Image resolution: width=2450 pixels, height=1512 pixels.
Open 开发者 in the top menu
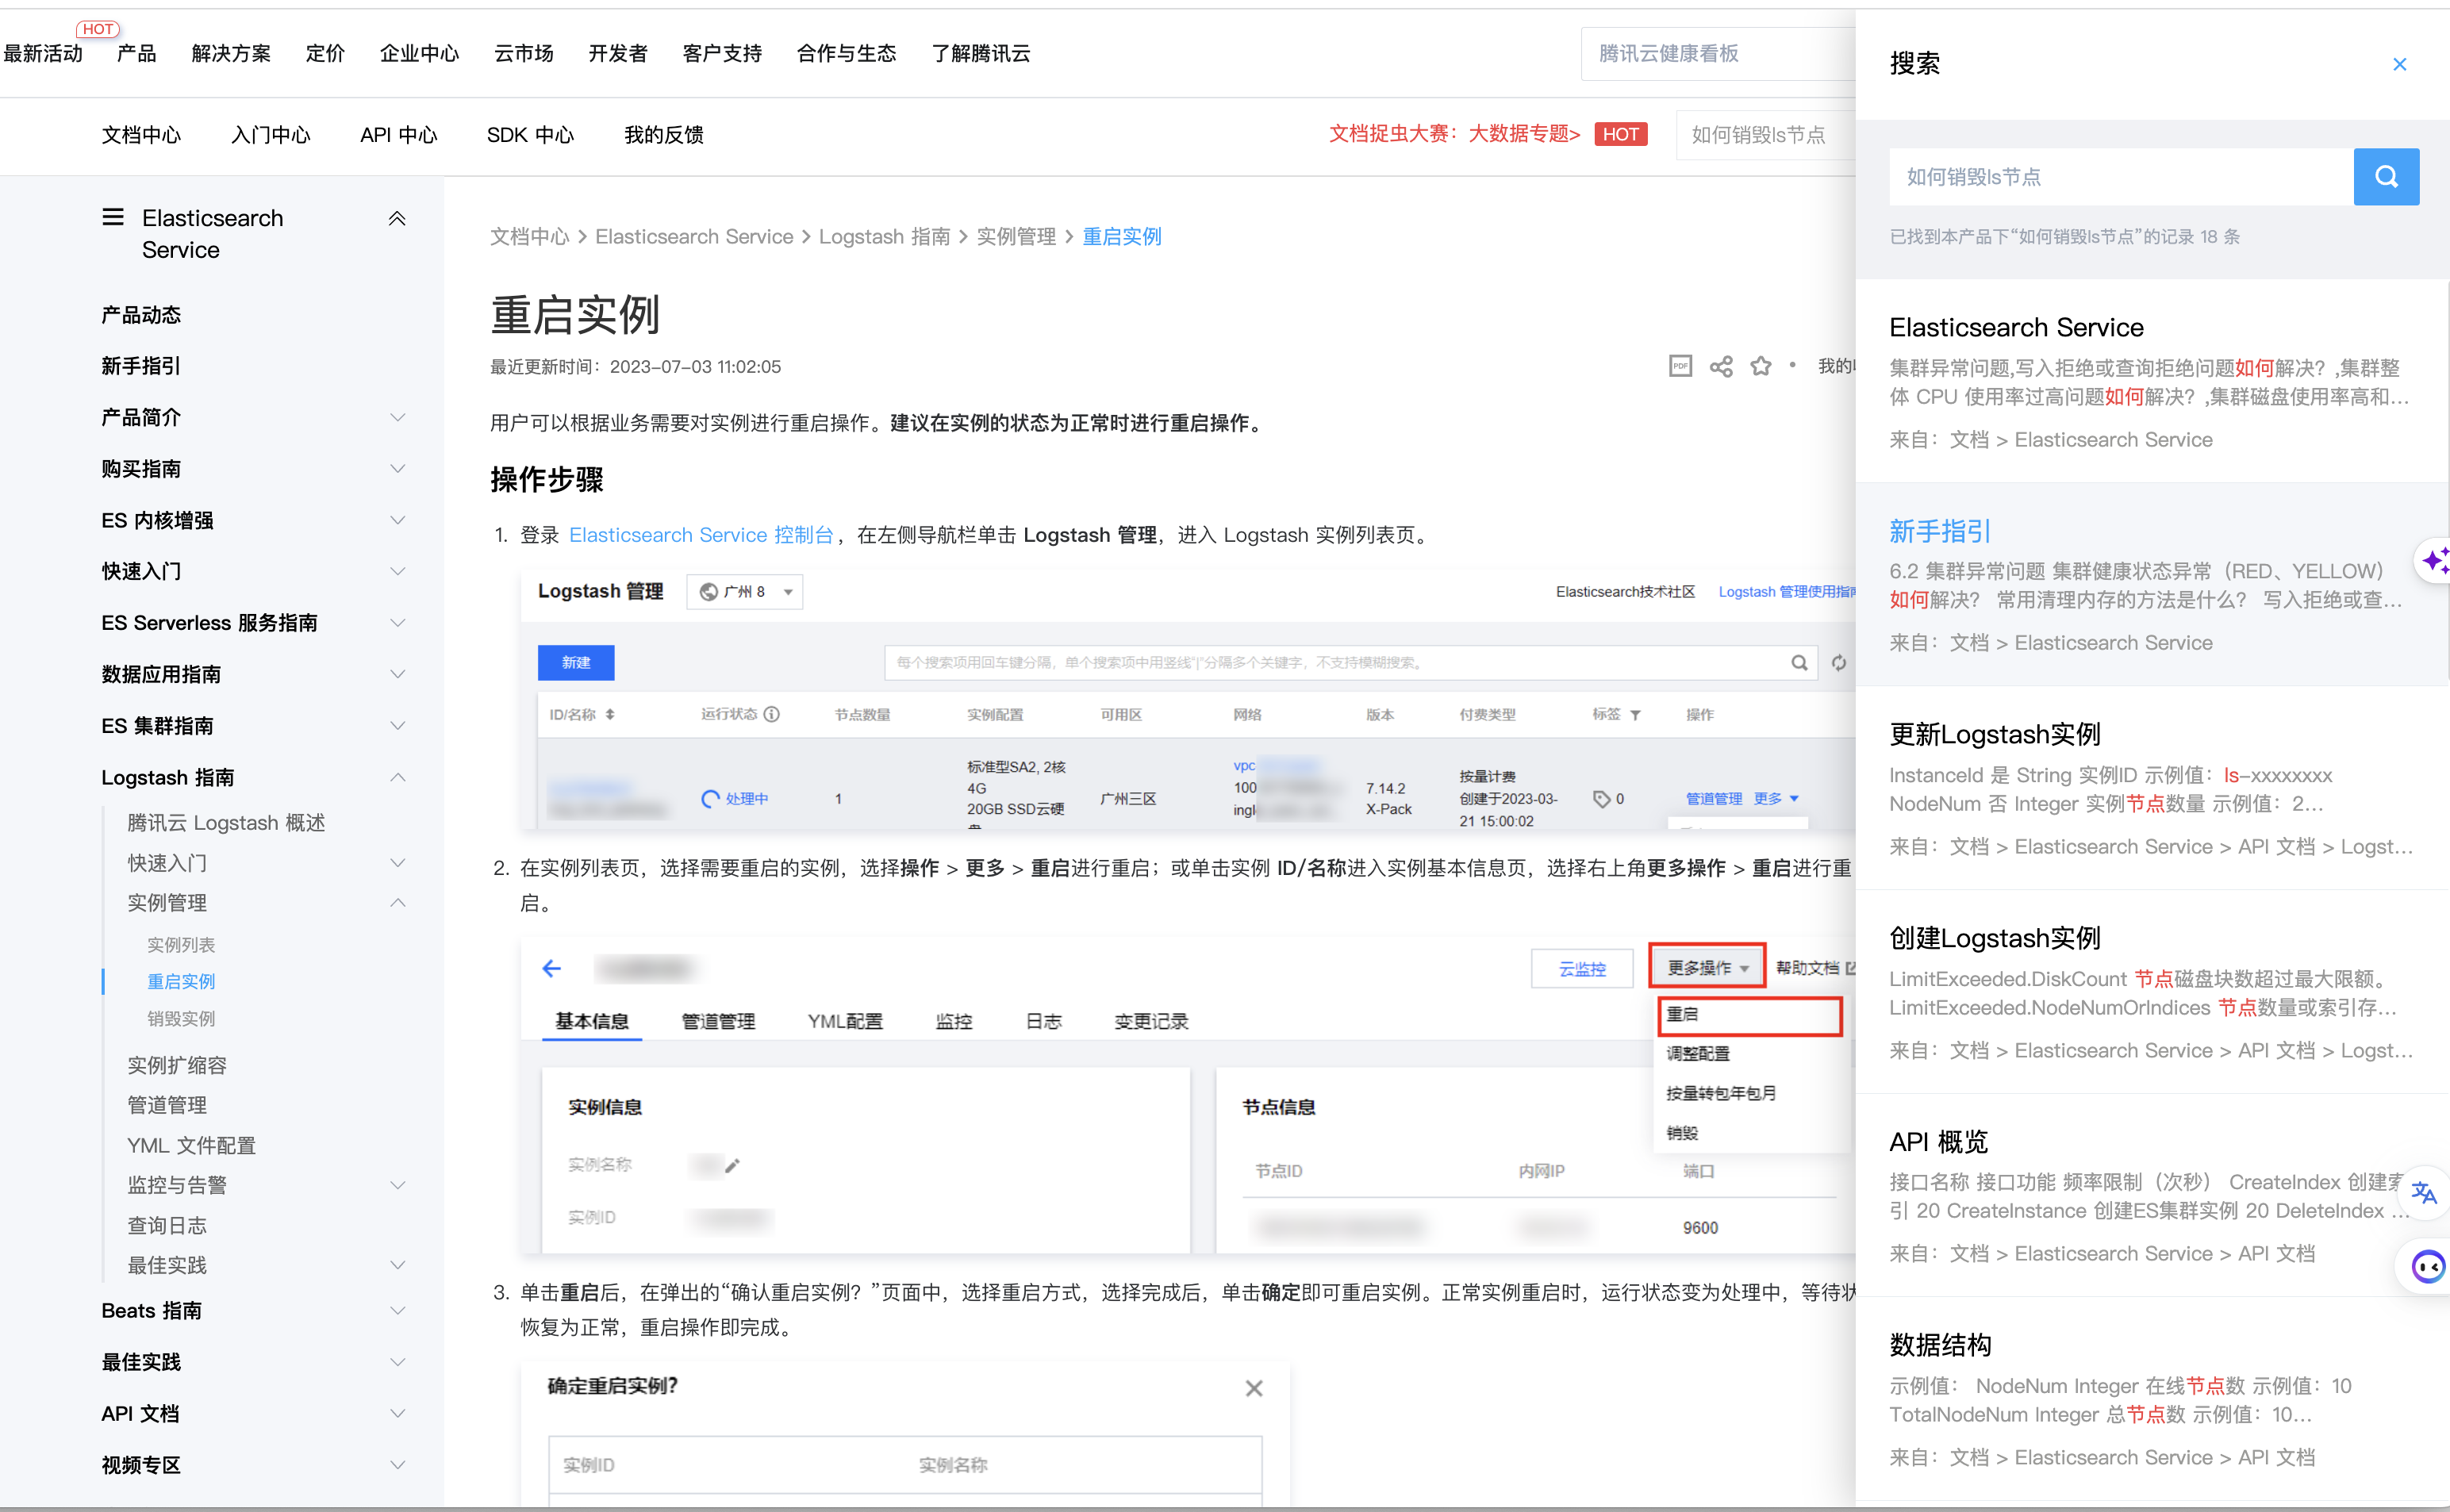coord(617,53)
